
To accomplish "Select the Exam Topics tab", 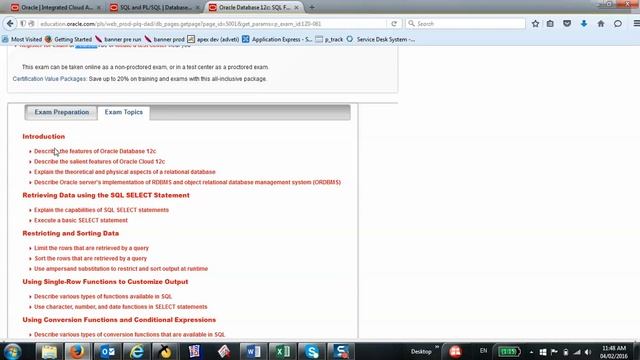I will point(124,112).
